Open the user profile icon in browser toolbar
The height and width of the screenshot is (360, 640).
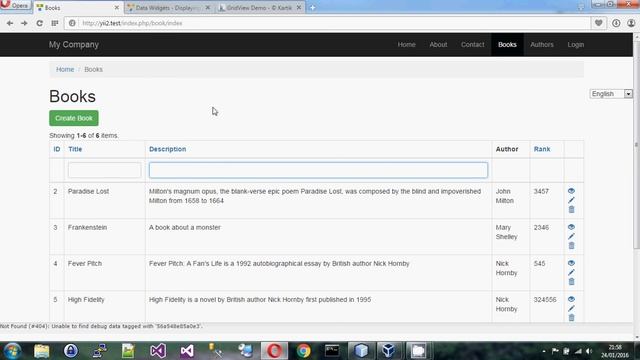pyautogui.click(x=631, y=23)
